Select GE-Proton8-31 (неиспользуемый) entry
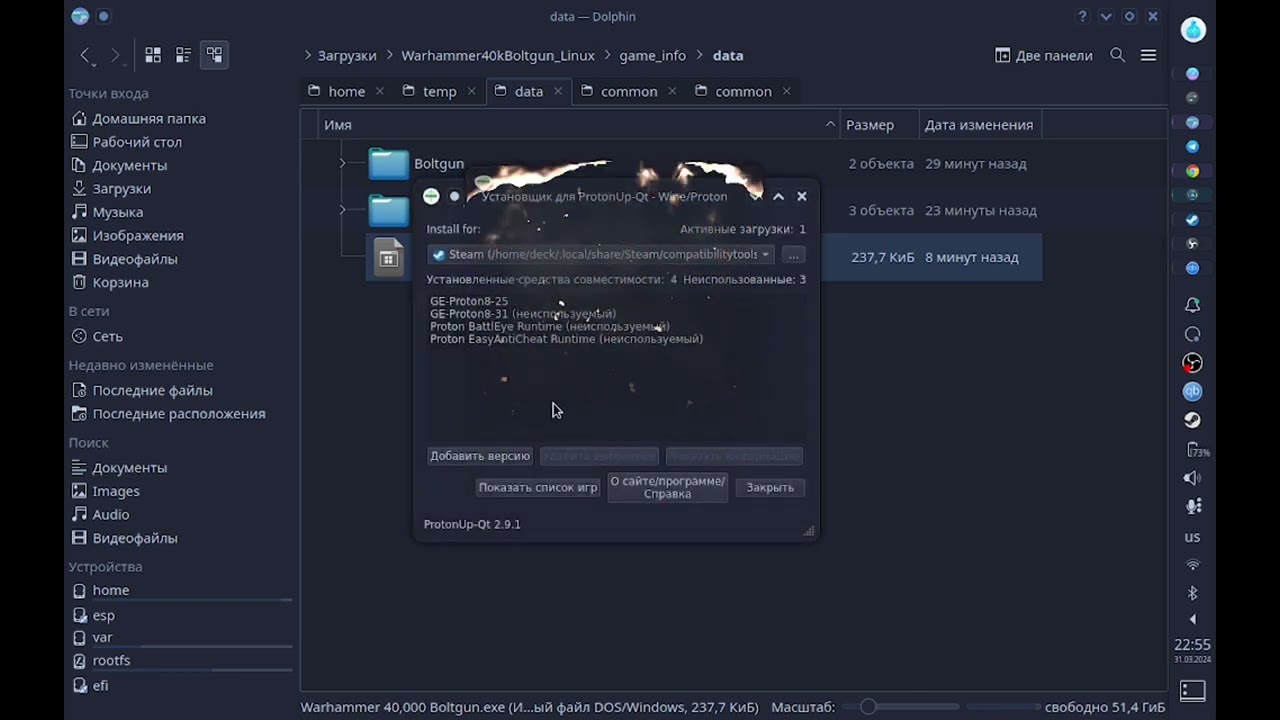 tap(523, 314)
